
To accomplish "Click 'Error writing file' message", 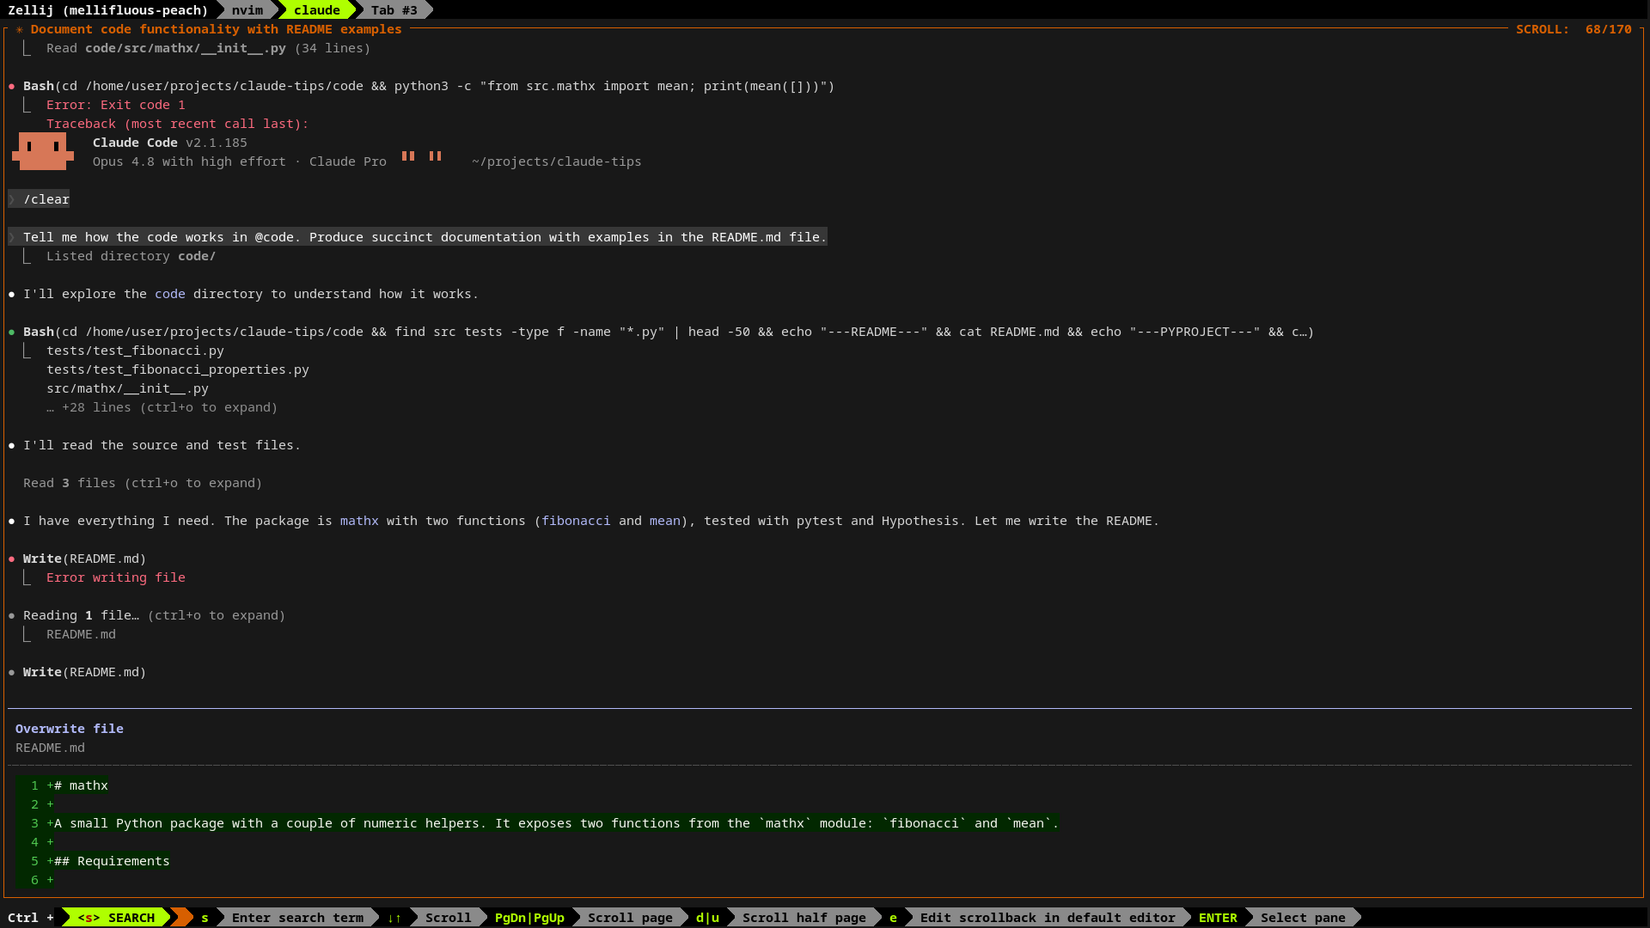I will (x=116, y=578).
